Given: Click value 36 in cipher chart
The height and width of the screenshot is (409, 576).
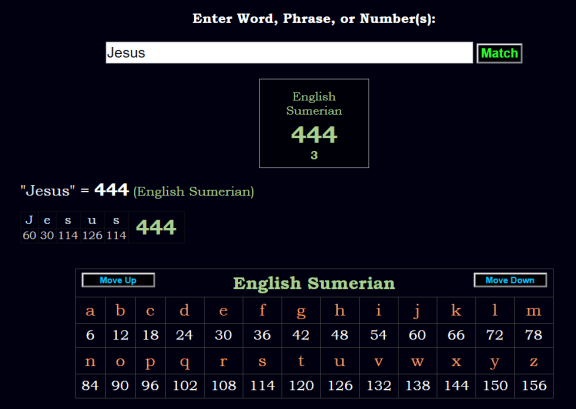Looking at the screenshot, I should pos(262,335).
